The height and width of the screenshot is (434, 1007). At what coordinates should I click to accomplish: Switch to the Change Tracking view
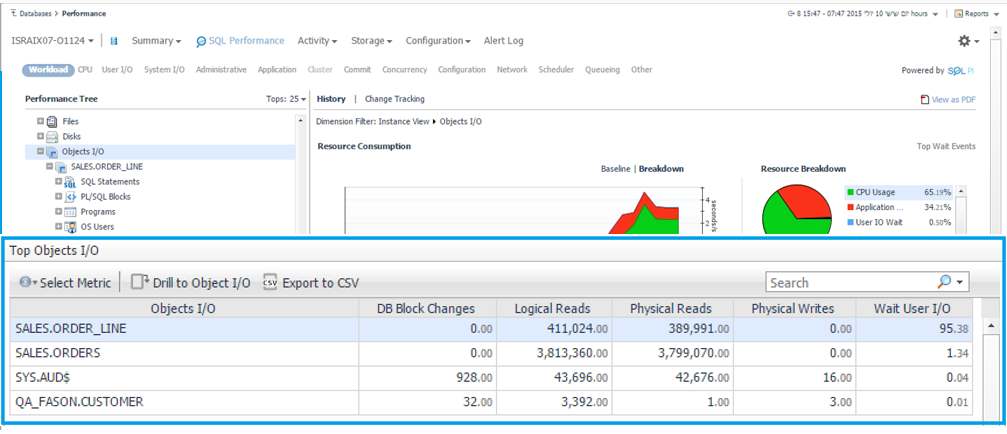(x=394, y=99)
